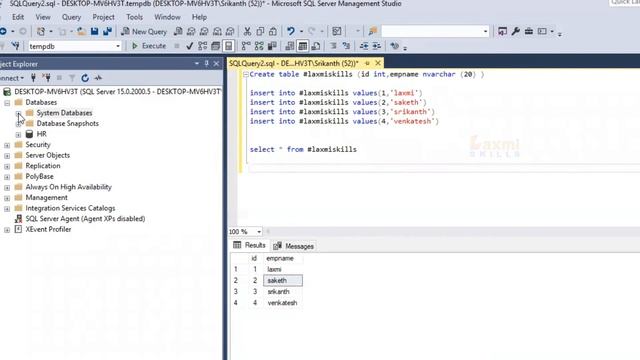Open the View menu
Viewport: 640px width, 360px height.
43,17
